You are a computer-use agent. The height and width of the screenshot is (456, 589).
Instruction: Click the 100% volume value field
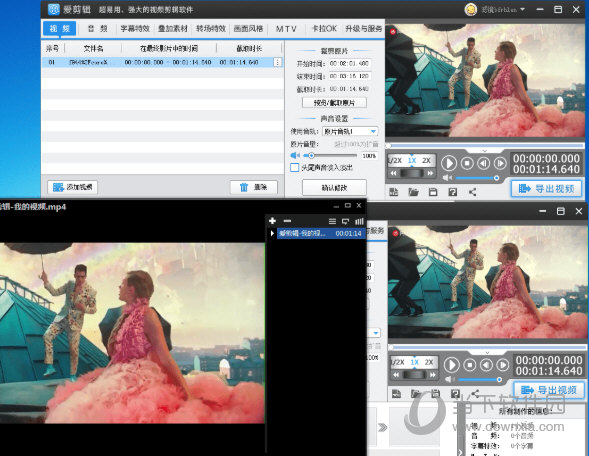(x=369, y=156)
